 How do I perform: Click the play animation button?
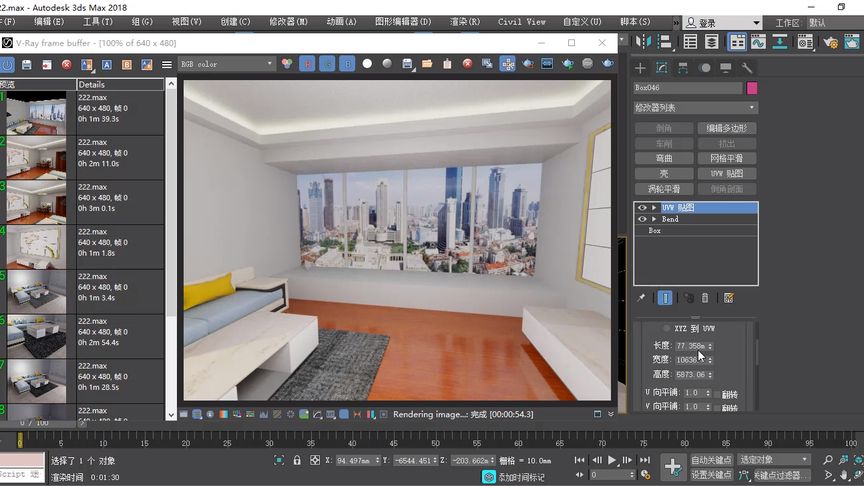point(612,460)
